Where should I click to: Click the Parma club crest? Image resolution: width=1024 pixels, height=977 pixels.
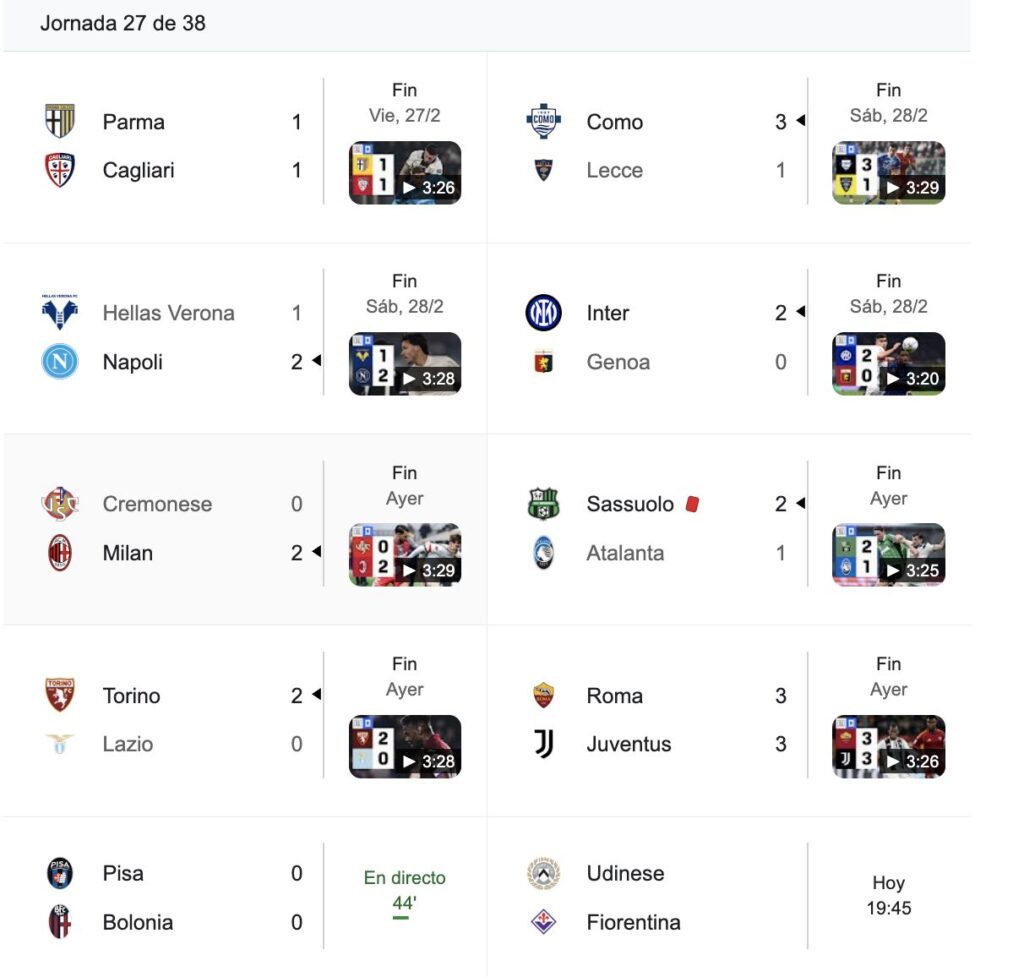(x=60, y=121)
